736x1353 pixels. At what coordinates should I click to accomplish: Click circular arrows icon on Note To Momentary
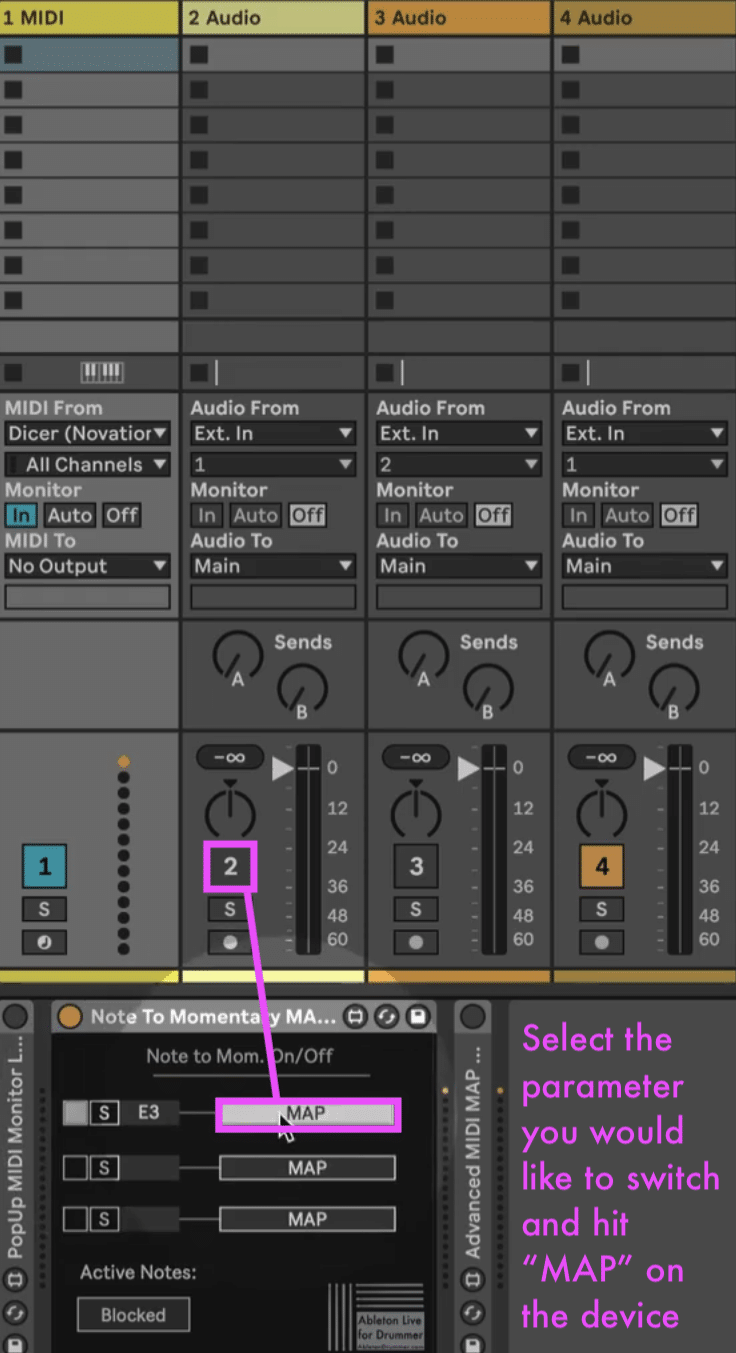[x=387, y=1017]
